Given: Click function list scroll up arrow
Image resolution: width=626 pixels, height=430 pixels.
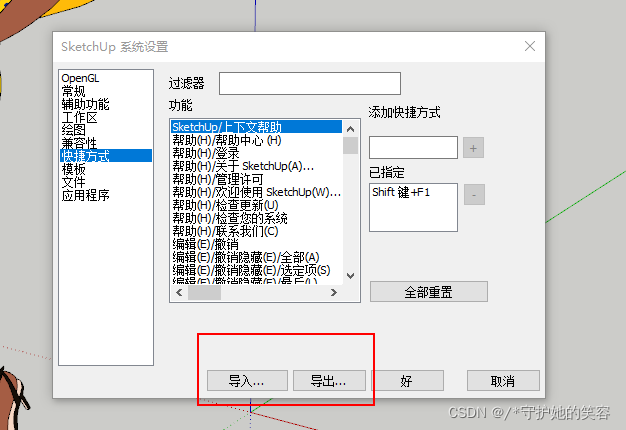Looking at the screenshot, I should 351,129.
